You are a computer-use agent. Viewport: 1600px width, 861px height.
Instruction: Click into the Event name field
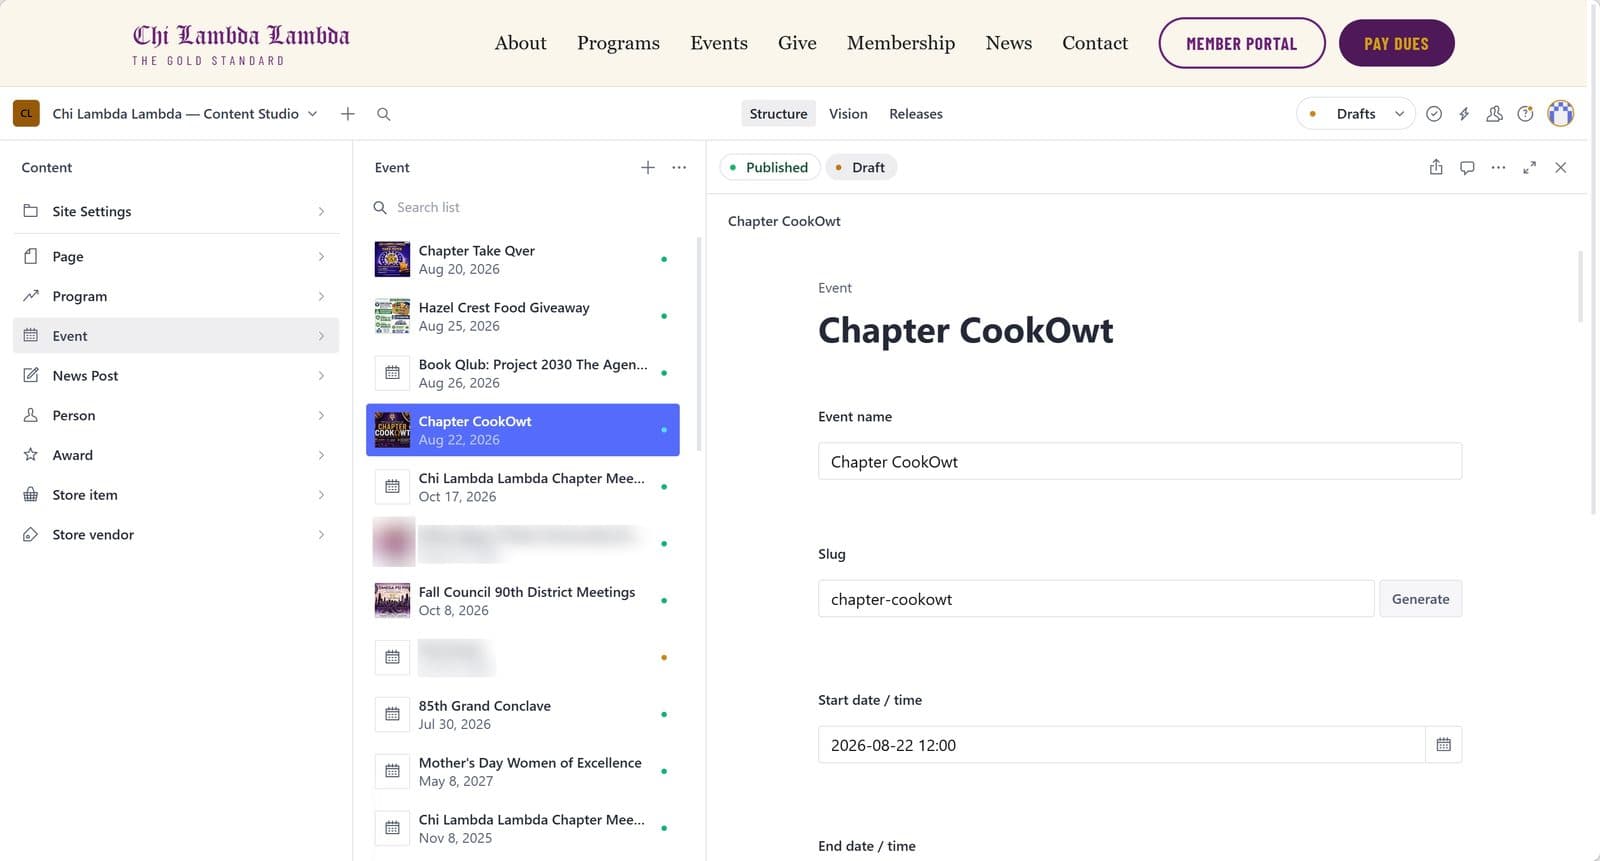coord(1140,461)
